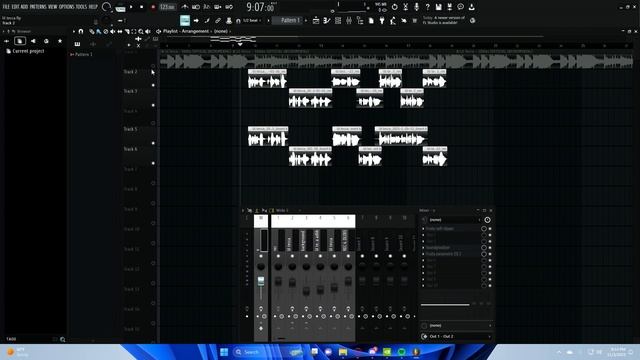This screenshot has height=360, width=640.
Task: Open the HELP menu
Action: [x=93, y=7]
